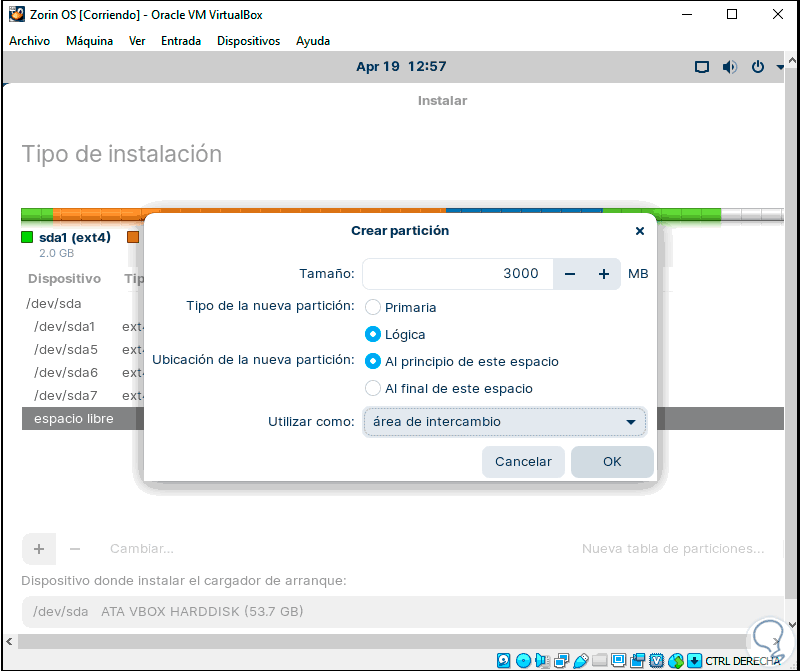Open the bootloader device dropdown
Viewport: 801px width, 671px height.
(403, 611)
